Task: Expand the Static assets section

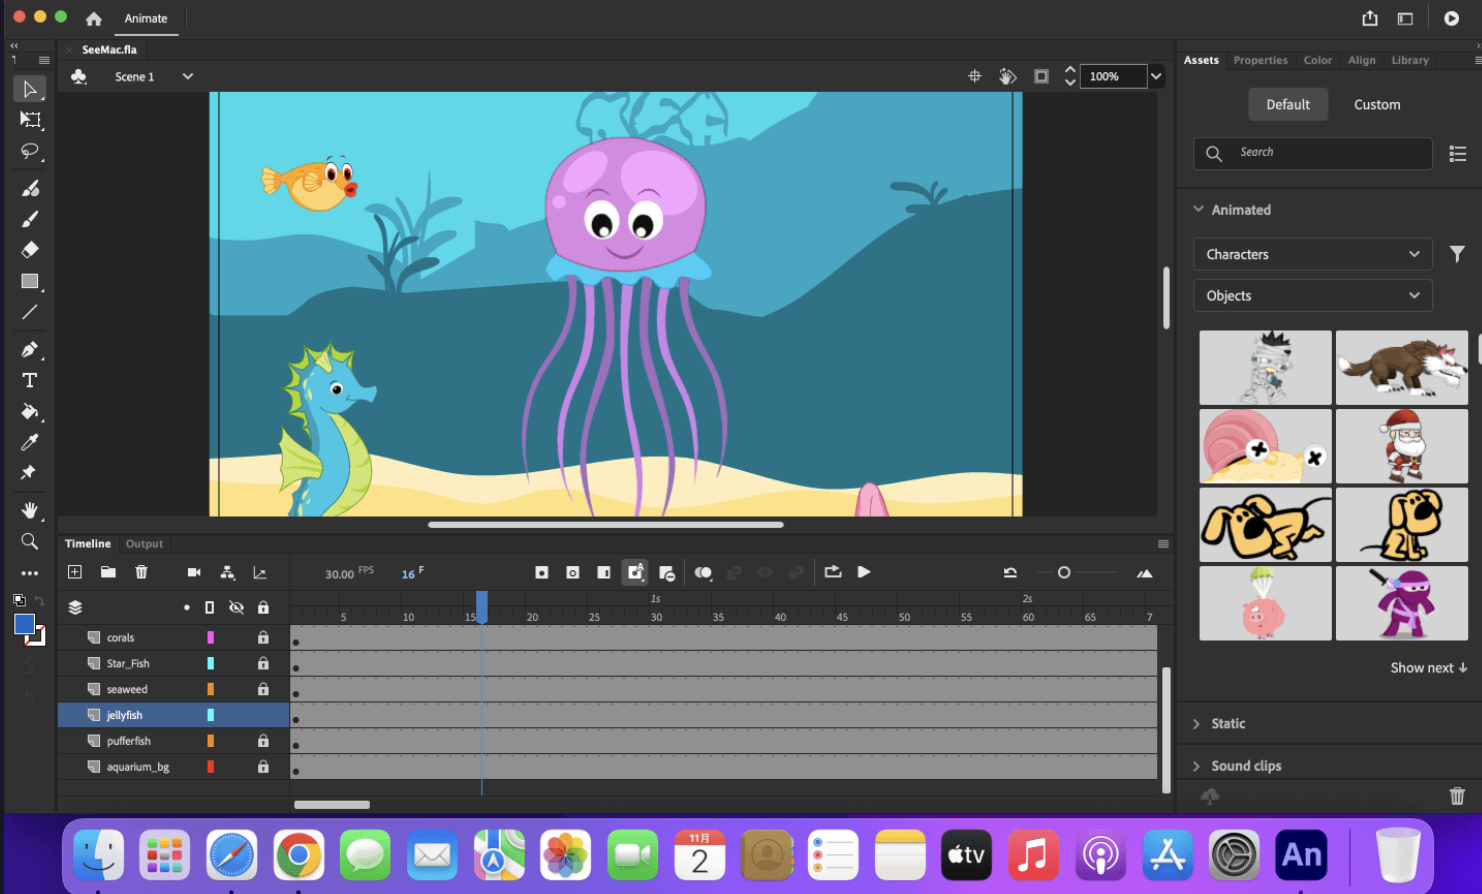Action: click(1227, 724)
